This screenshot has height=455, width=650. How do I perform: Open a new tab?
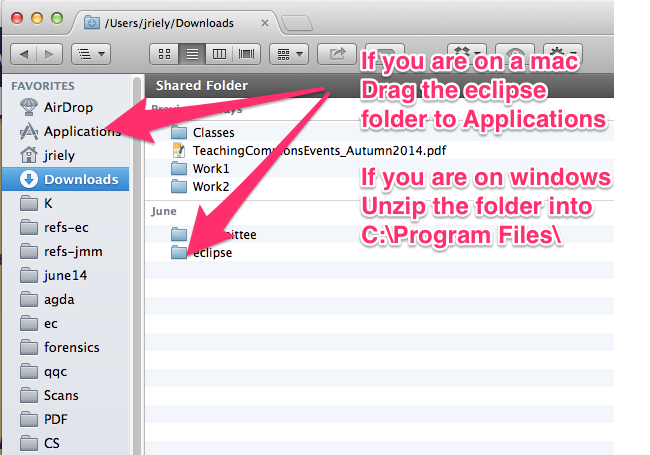[x=298, y=22]
